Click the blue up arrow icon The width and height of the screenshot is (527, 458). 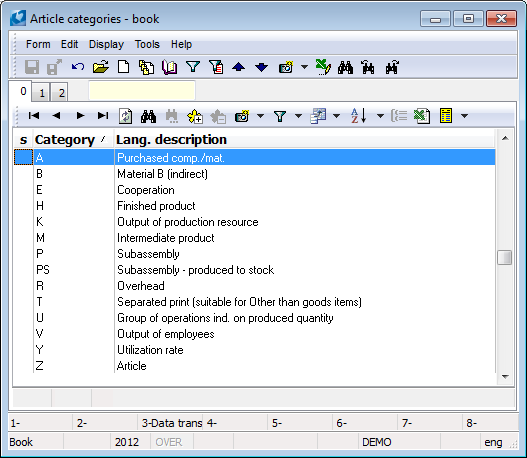click(x=239, y=67)
